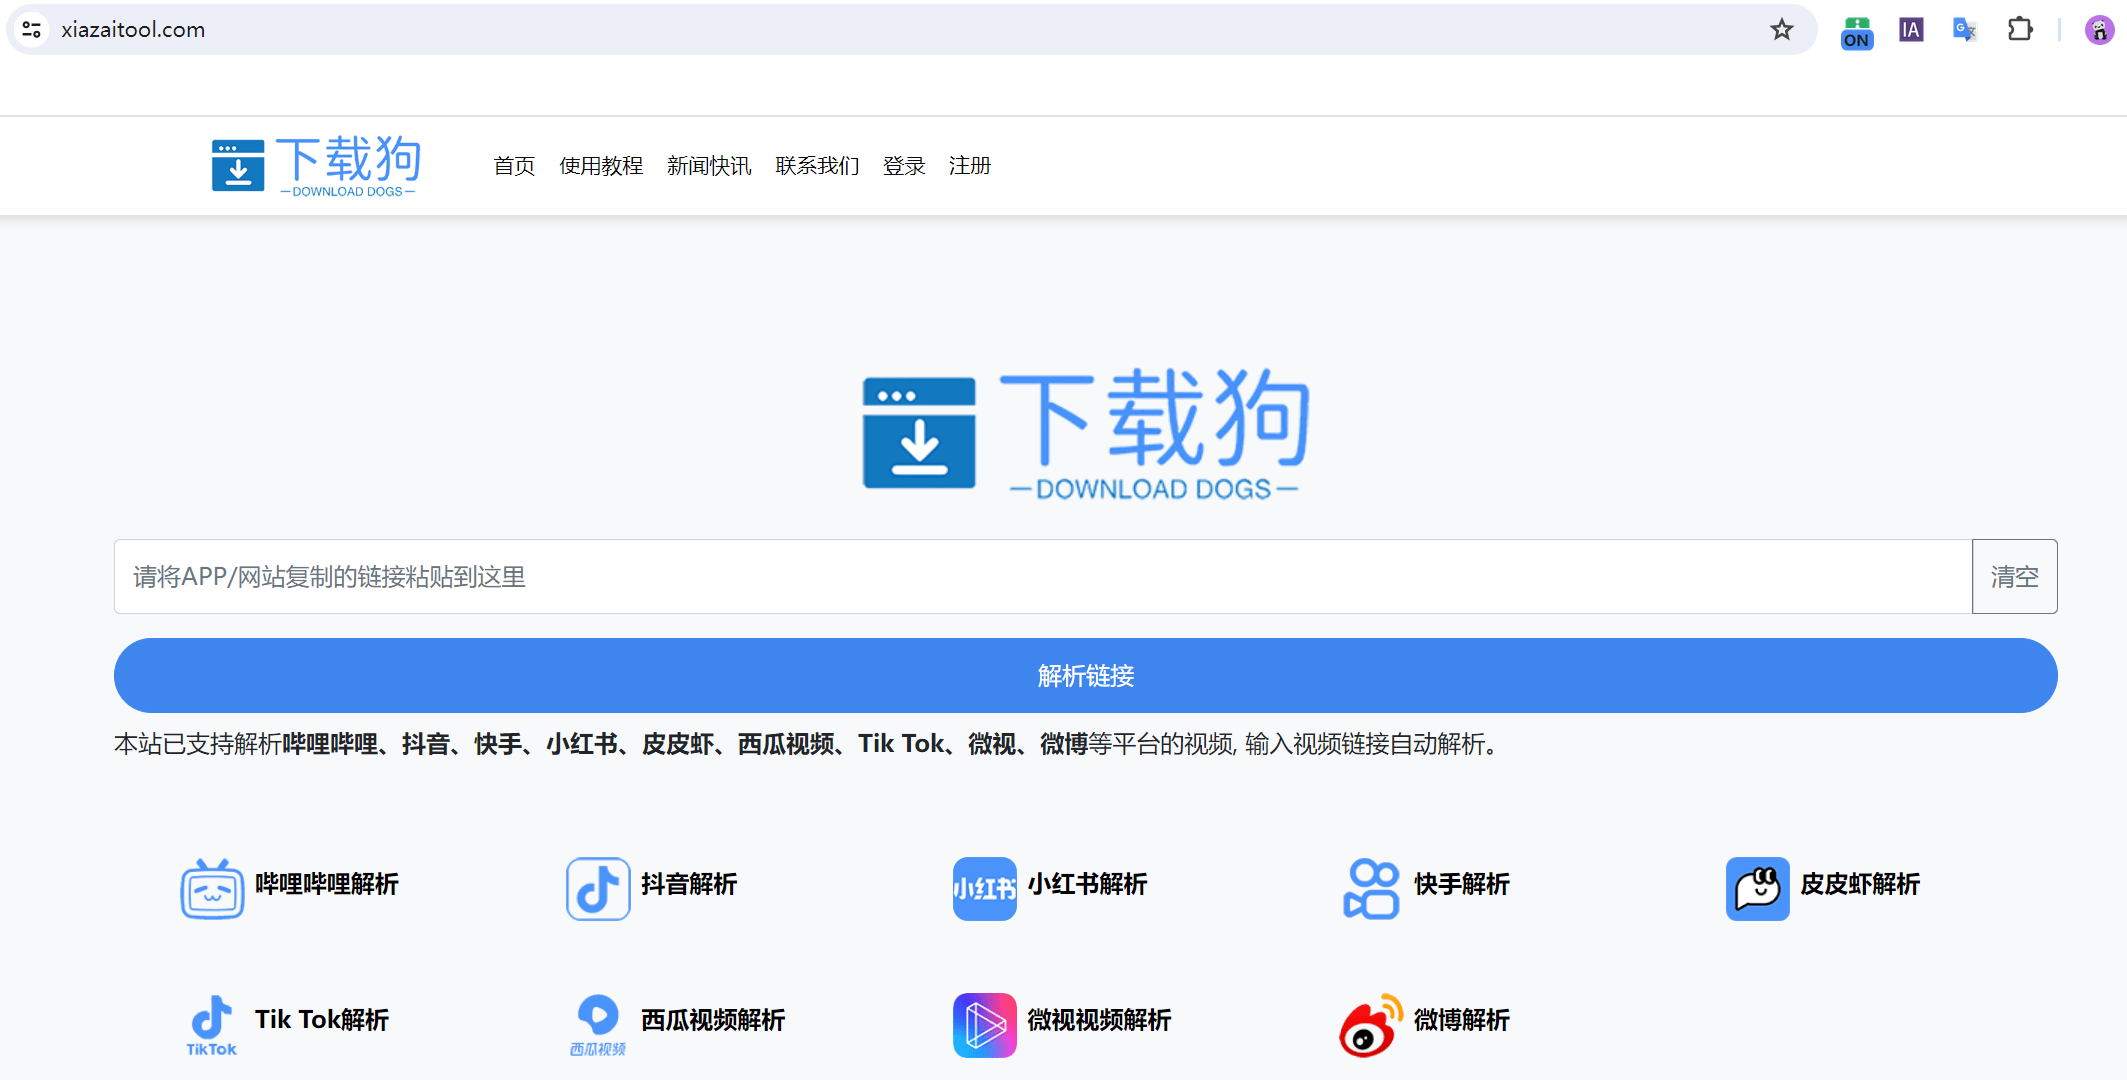Open the 小红书解析 link
This screenshot has width=2127, height=1080.
[x=1087, y=884]
